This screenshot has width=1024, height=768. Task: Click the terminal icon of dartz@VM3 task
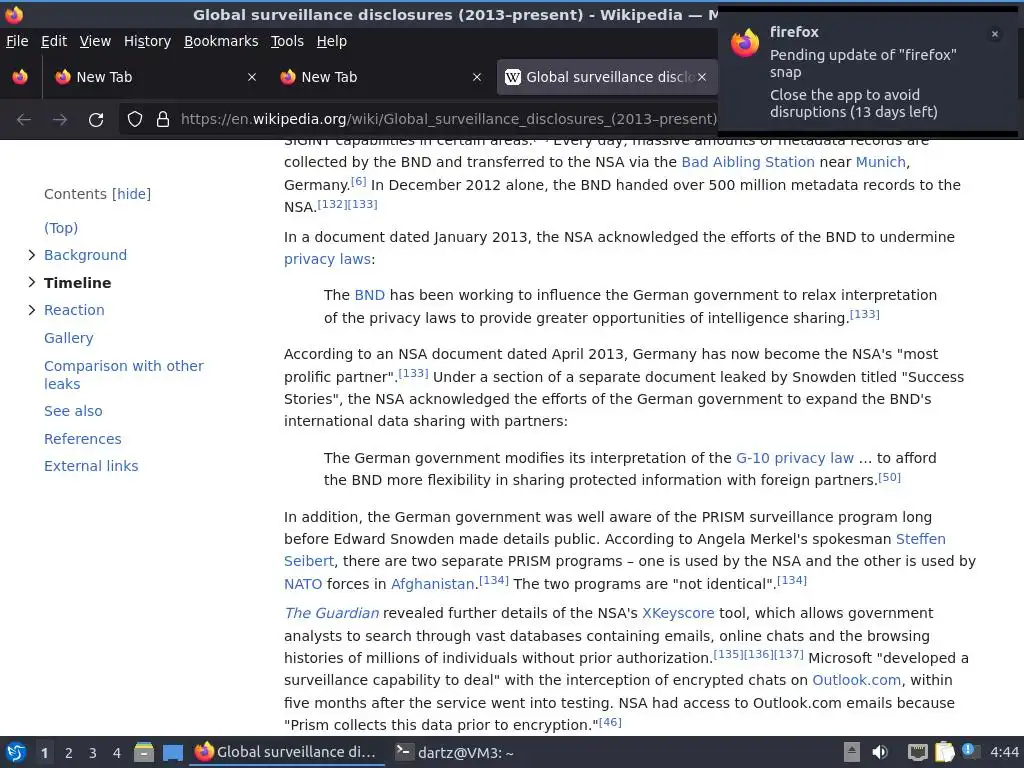(404, 752)
